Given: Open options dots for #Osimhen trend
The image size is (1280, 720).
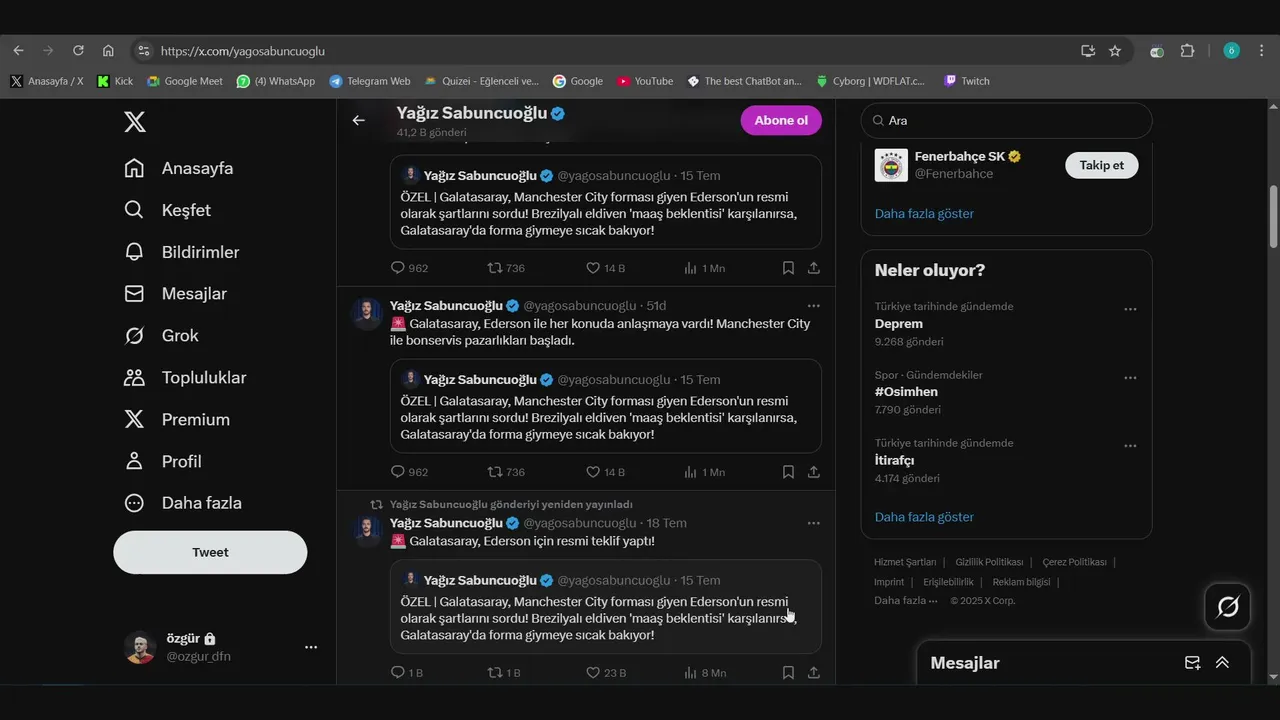Looking at the screenshot, I should 1130,378.
